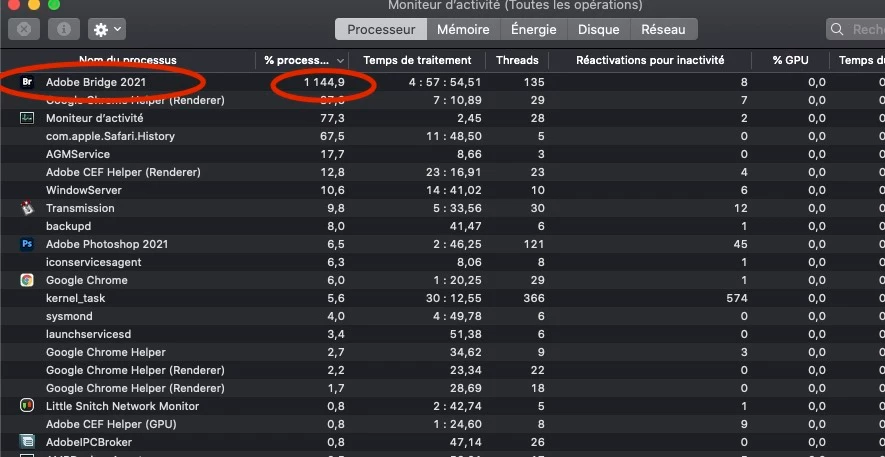
Task: Click the Adobe Bridge 2021 icon
Action: point(27,82)
